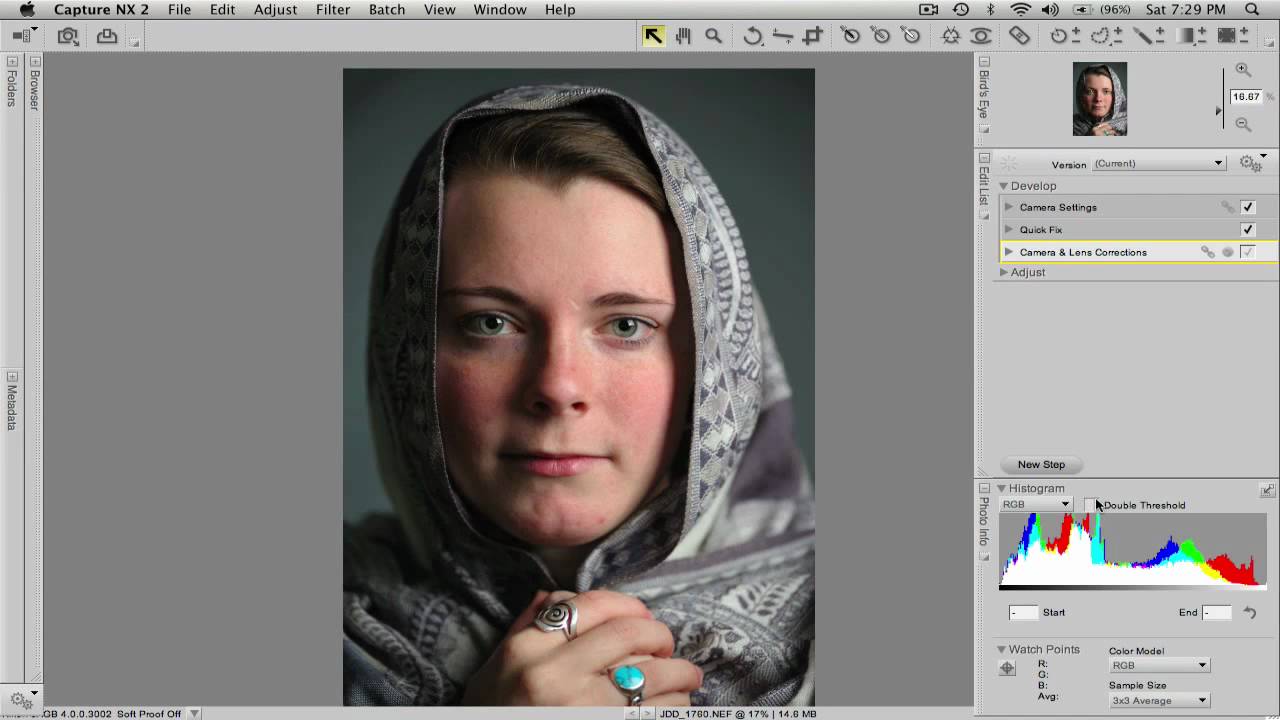The image size is (1280, 720).
Task: Reset histogram threshold with undo arrow
Action: (x=1250, y=612)
